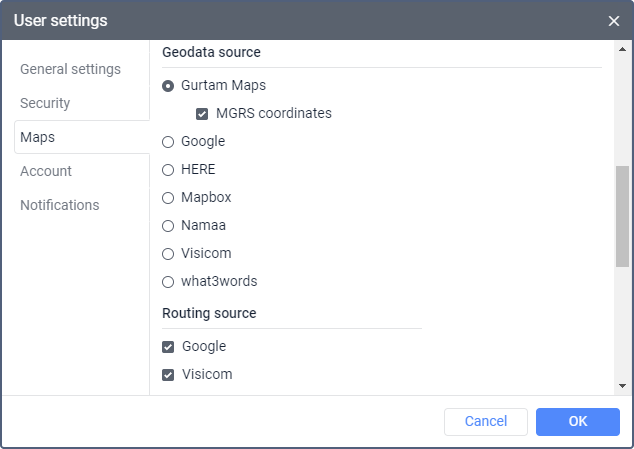This screenshot has height=449, width=634.
Task: Disable Google routing source checkbox
Action: point(168,347)
